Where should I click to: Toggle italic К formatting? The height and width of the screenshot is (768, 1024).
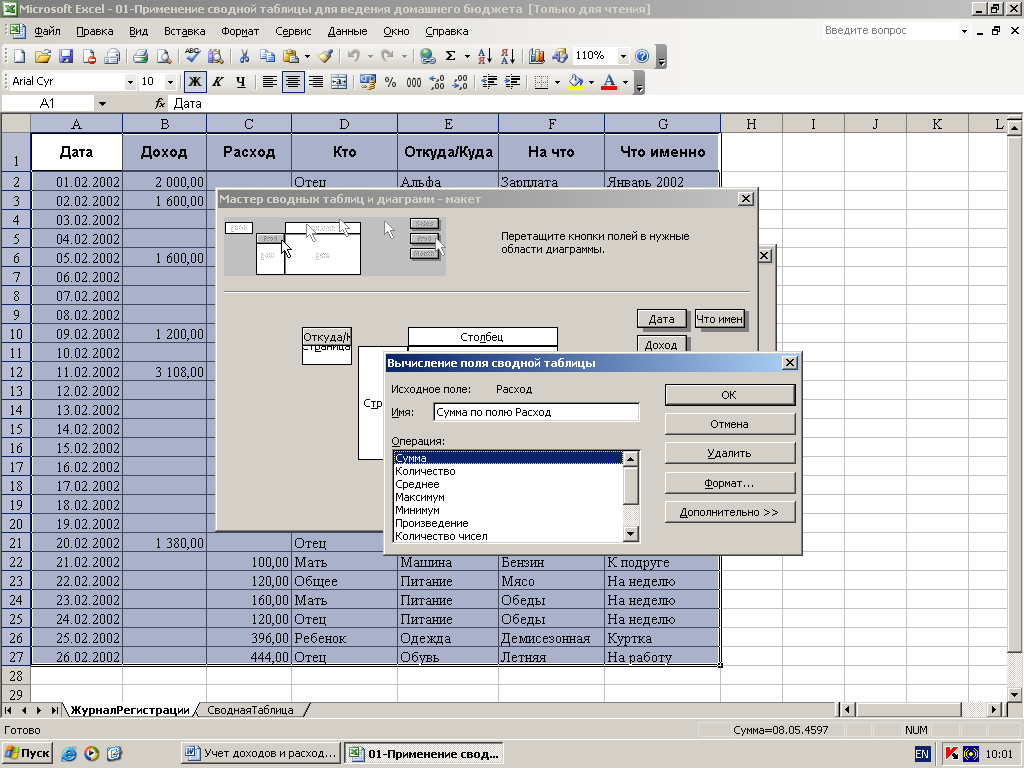[217, 82]
